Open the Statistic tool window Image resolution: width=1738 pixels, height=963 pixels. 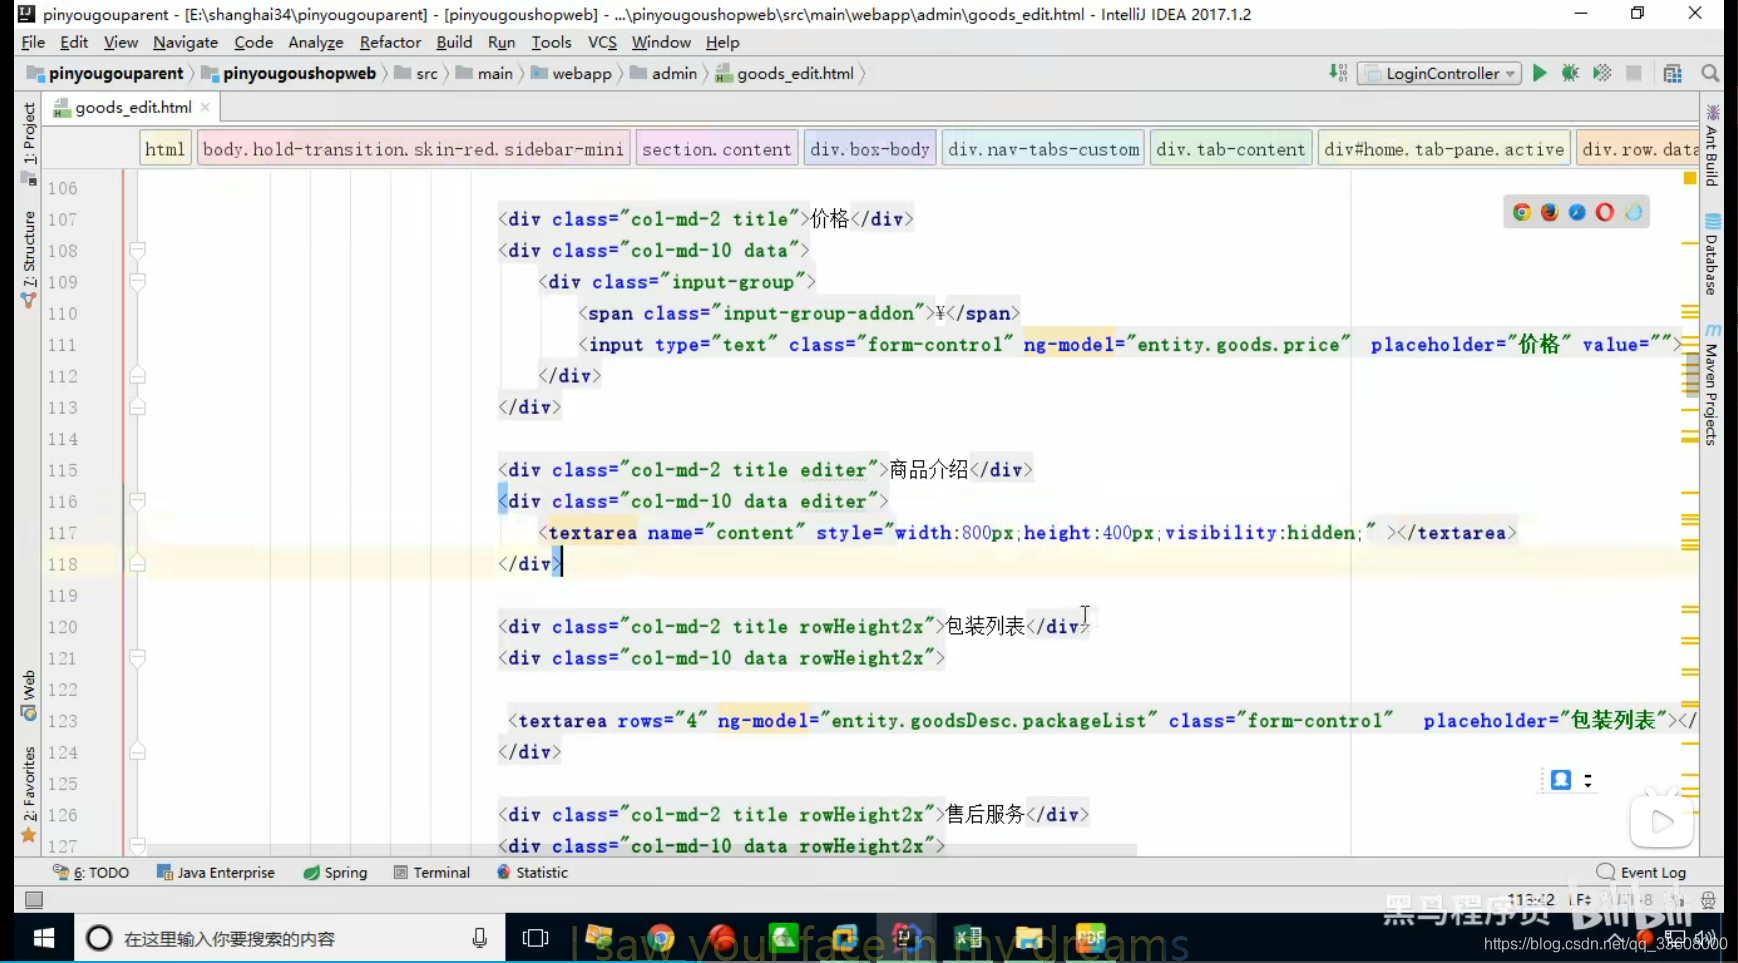point(532,873)
